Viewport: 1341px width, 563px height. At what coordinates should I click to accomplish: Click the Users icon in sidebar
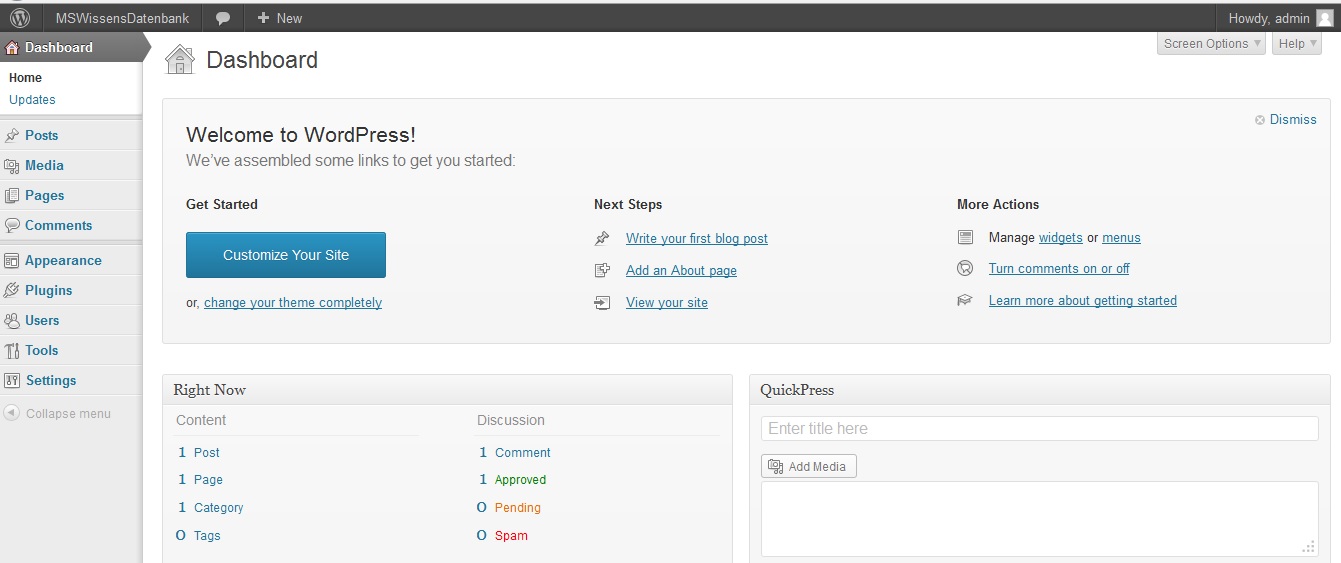pyautogui.click(x=12, y=320)
